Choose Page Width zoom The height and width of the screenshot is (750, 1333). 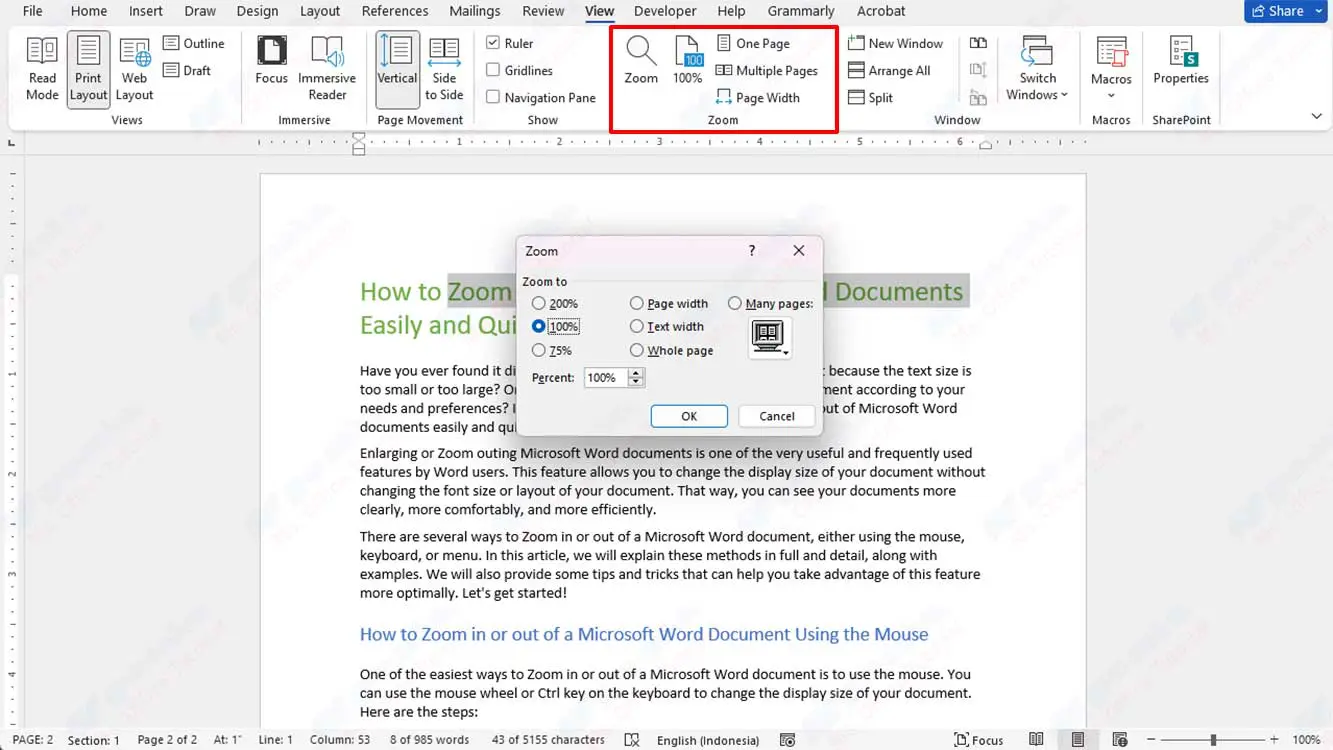click(x=758, y=97)
